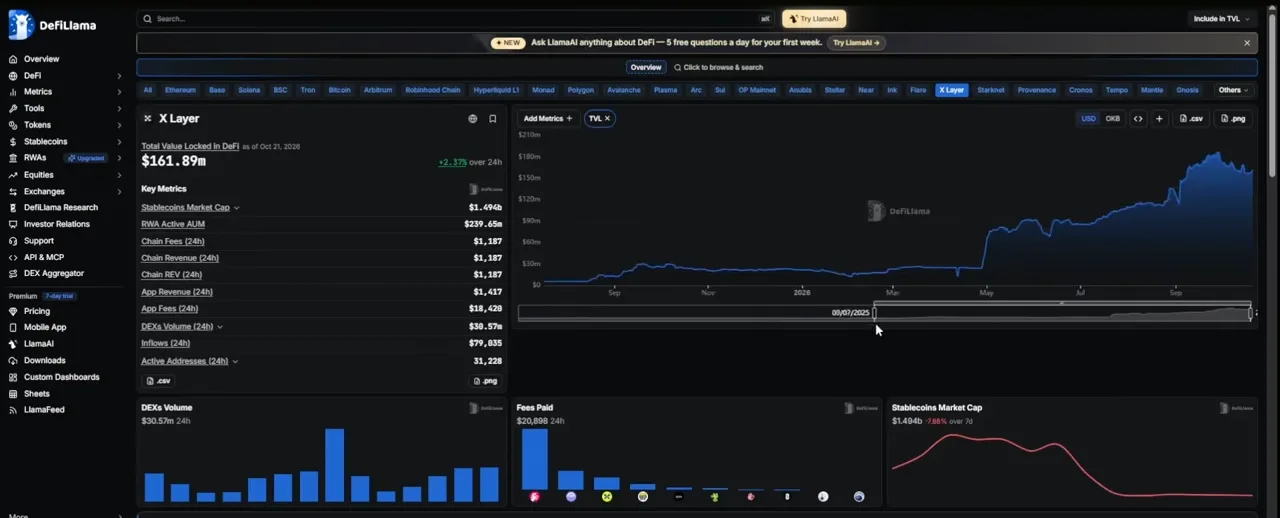Open the Add Metrics dropdown
The height and width of the screenshot is (518, 1280).
coord(548,118)
